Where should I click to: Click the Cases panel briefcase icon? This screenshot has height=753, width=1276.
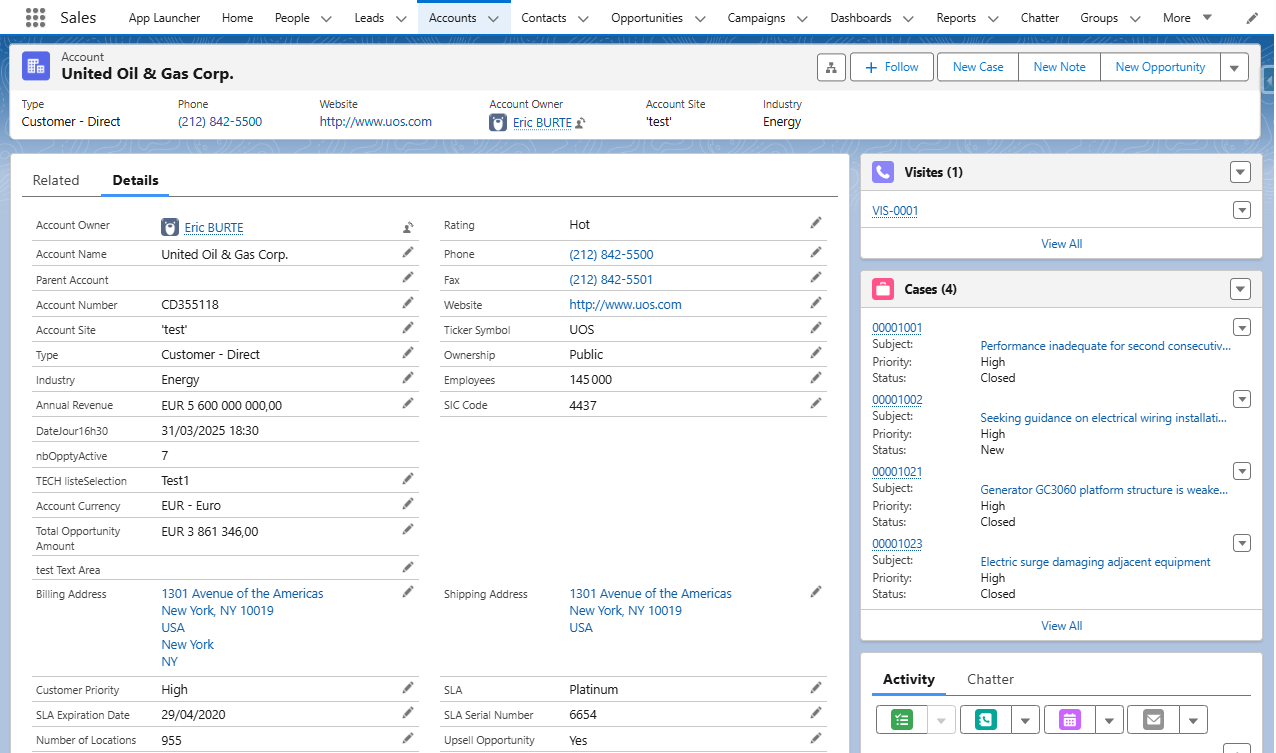(x=883, y=289)
